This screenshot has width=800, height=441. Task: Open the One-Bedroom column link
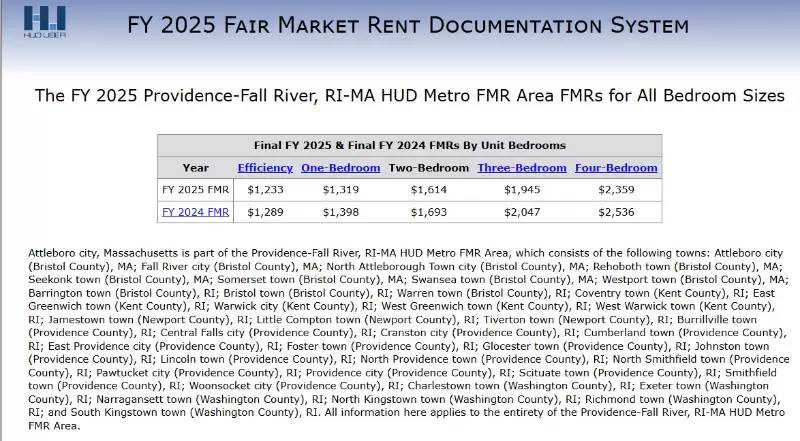[340, 168]
